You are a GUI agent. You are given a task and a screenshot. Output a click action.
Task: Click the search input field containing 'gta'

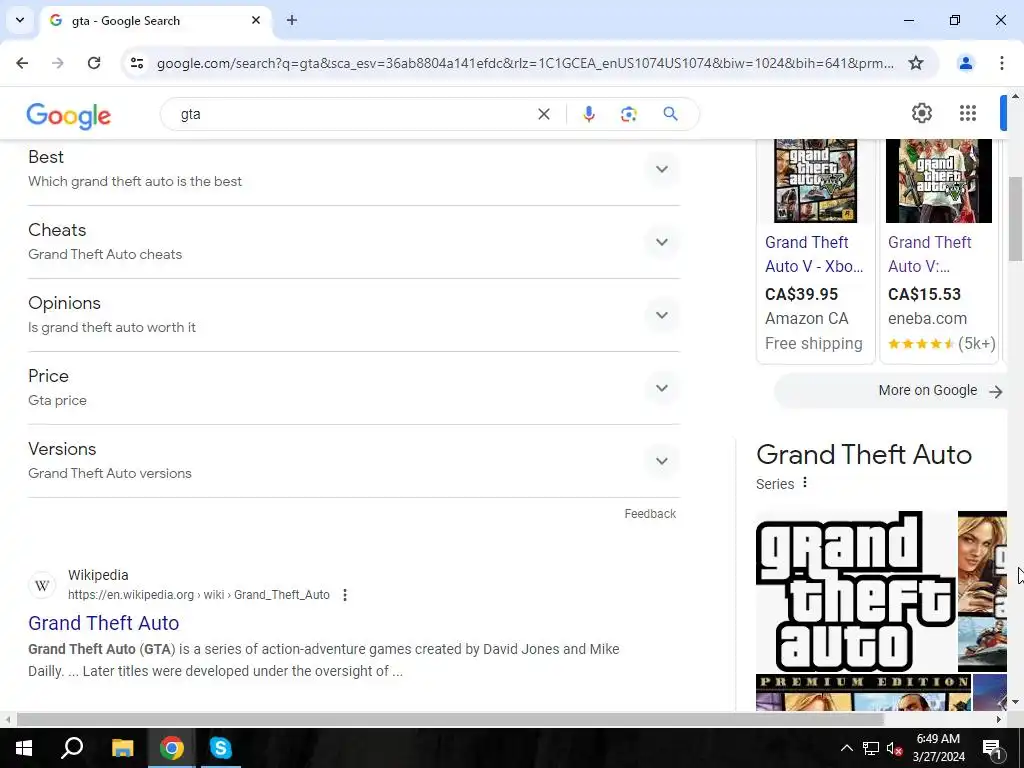(x=353, y=114)
